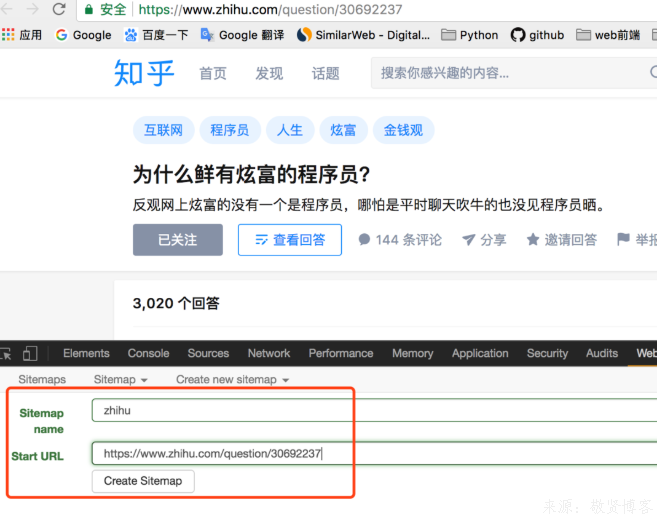657x516 pixels.
Task: Switch to the Elements tab
Action: coord(86,353)
